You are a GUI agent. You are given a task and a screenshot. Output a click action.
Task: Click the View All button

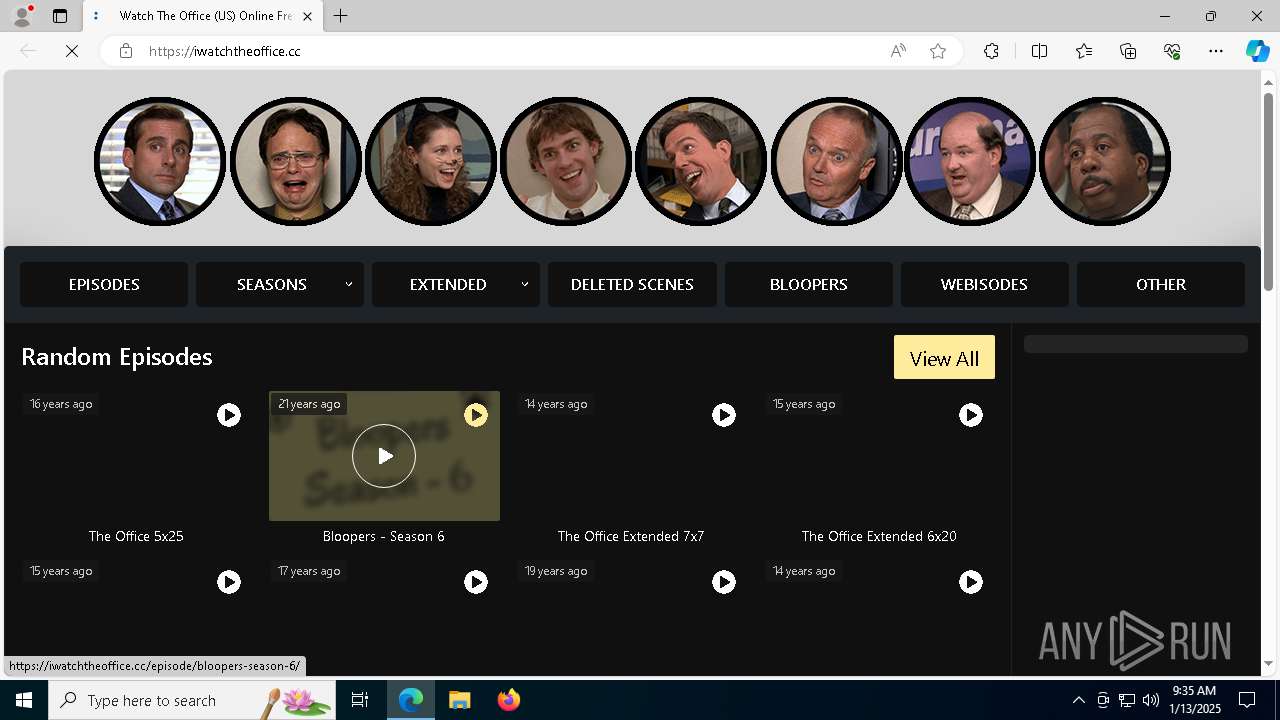pyautogui.click(x=944, y=358)
